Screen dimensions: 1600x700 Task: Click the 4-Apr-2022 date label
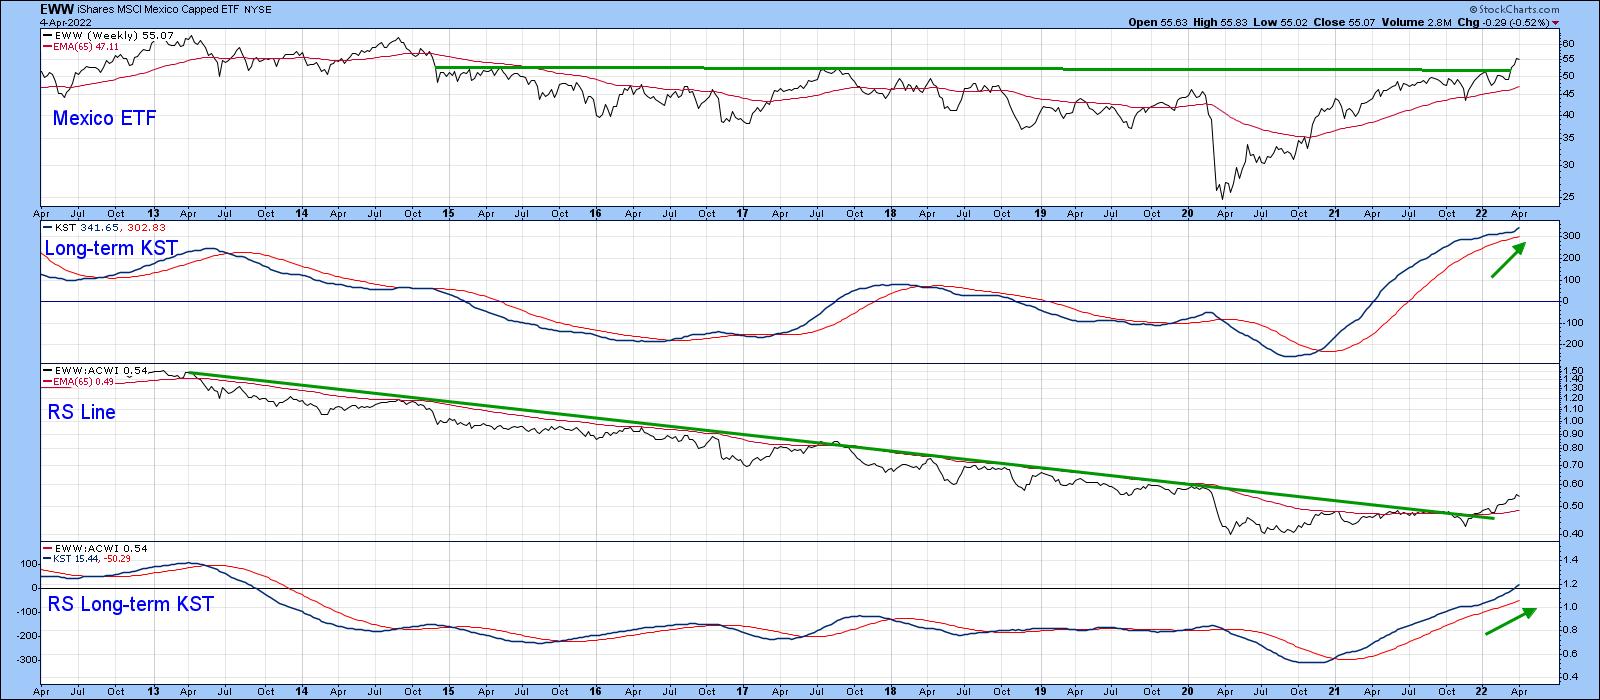(x=66, y=22)
